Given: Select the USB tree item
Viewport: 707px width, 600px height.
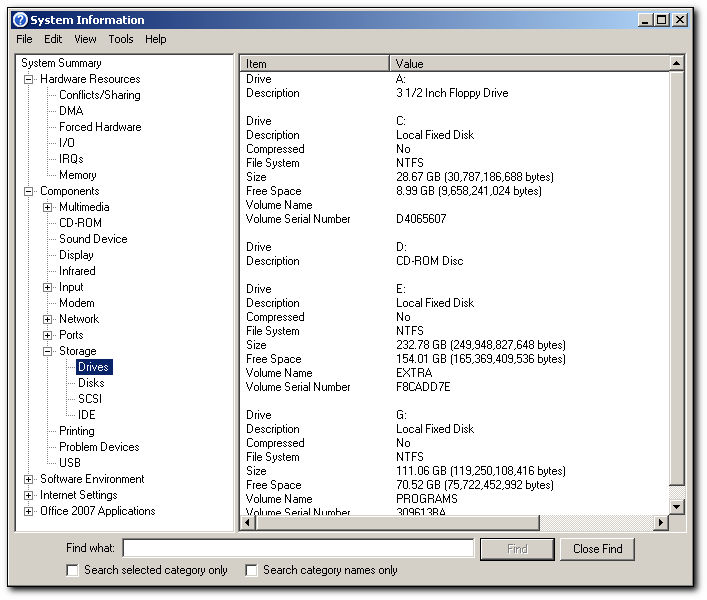Looking at the screenshot, I should 70,463.
